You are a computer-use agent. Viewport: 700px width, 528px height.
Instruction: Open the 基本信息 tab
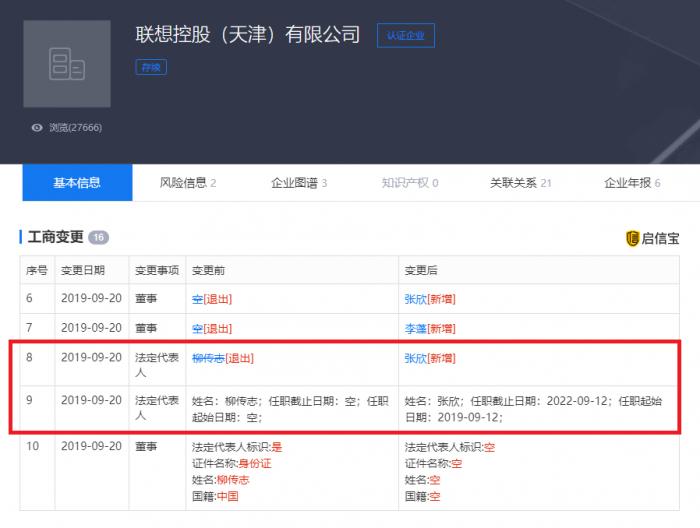click(77, 183)
